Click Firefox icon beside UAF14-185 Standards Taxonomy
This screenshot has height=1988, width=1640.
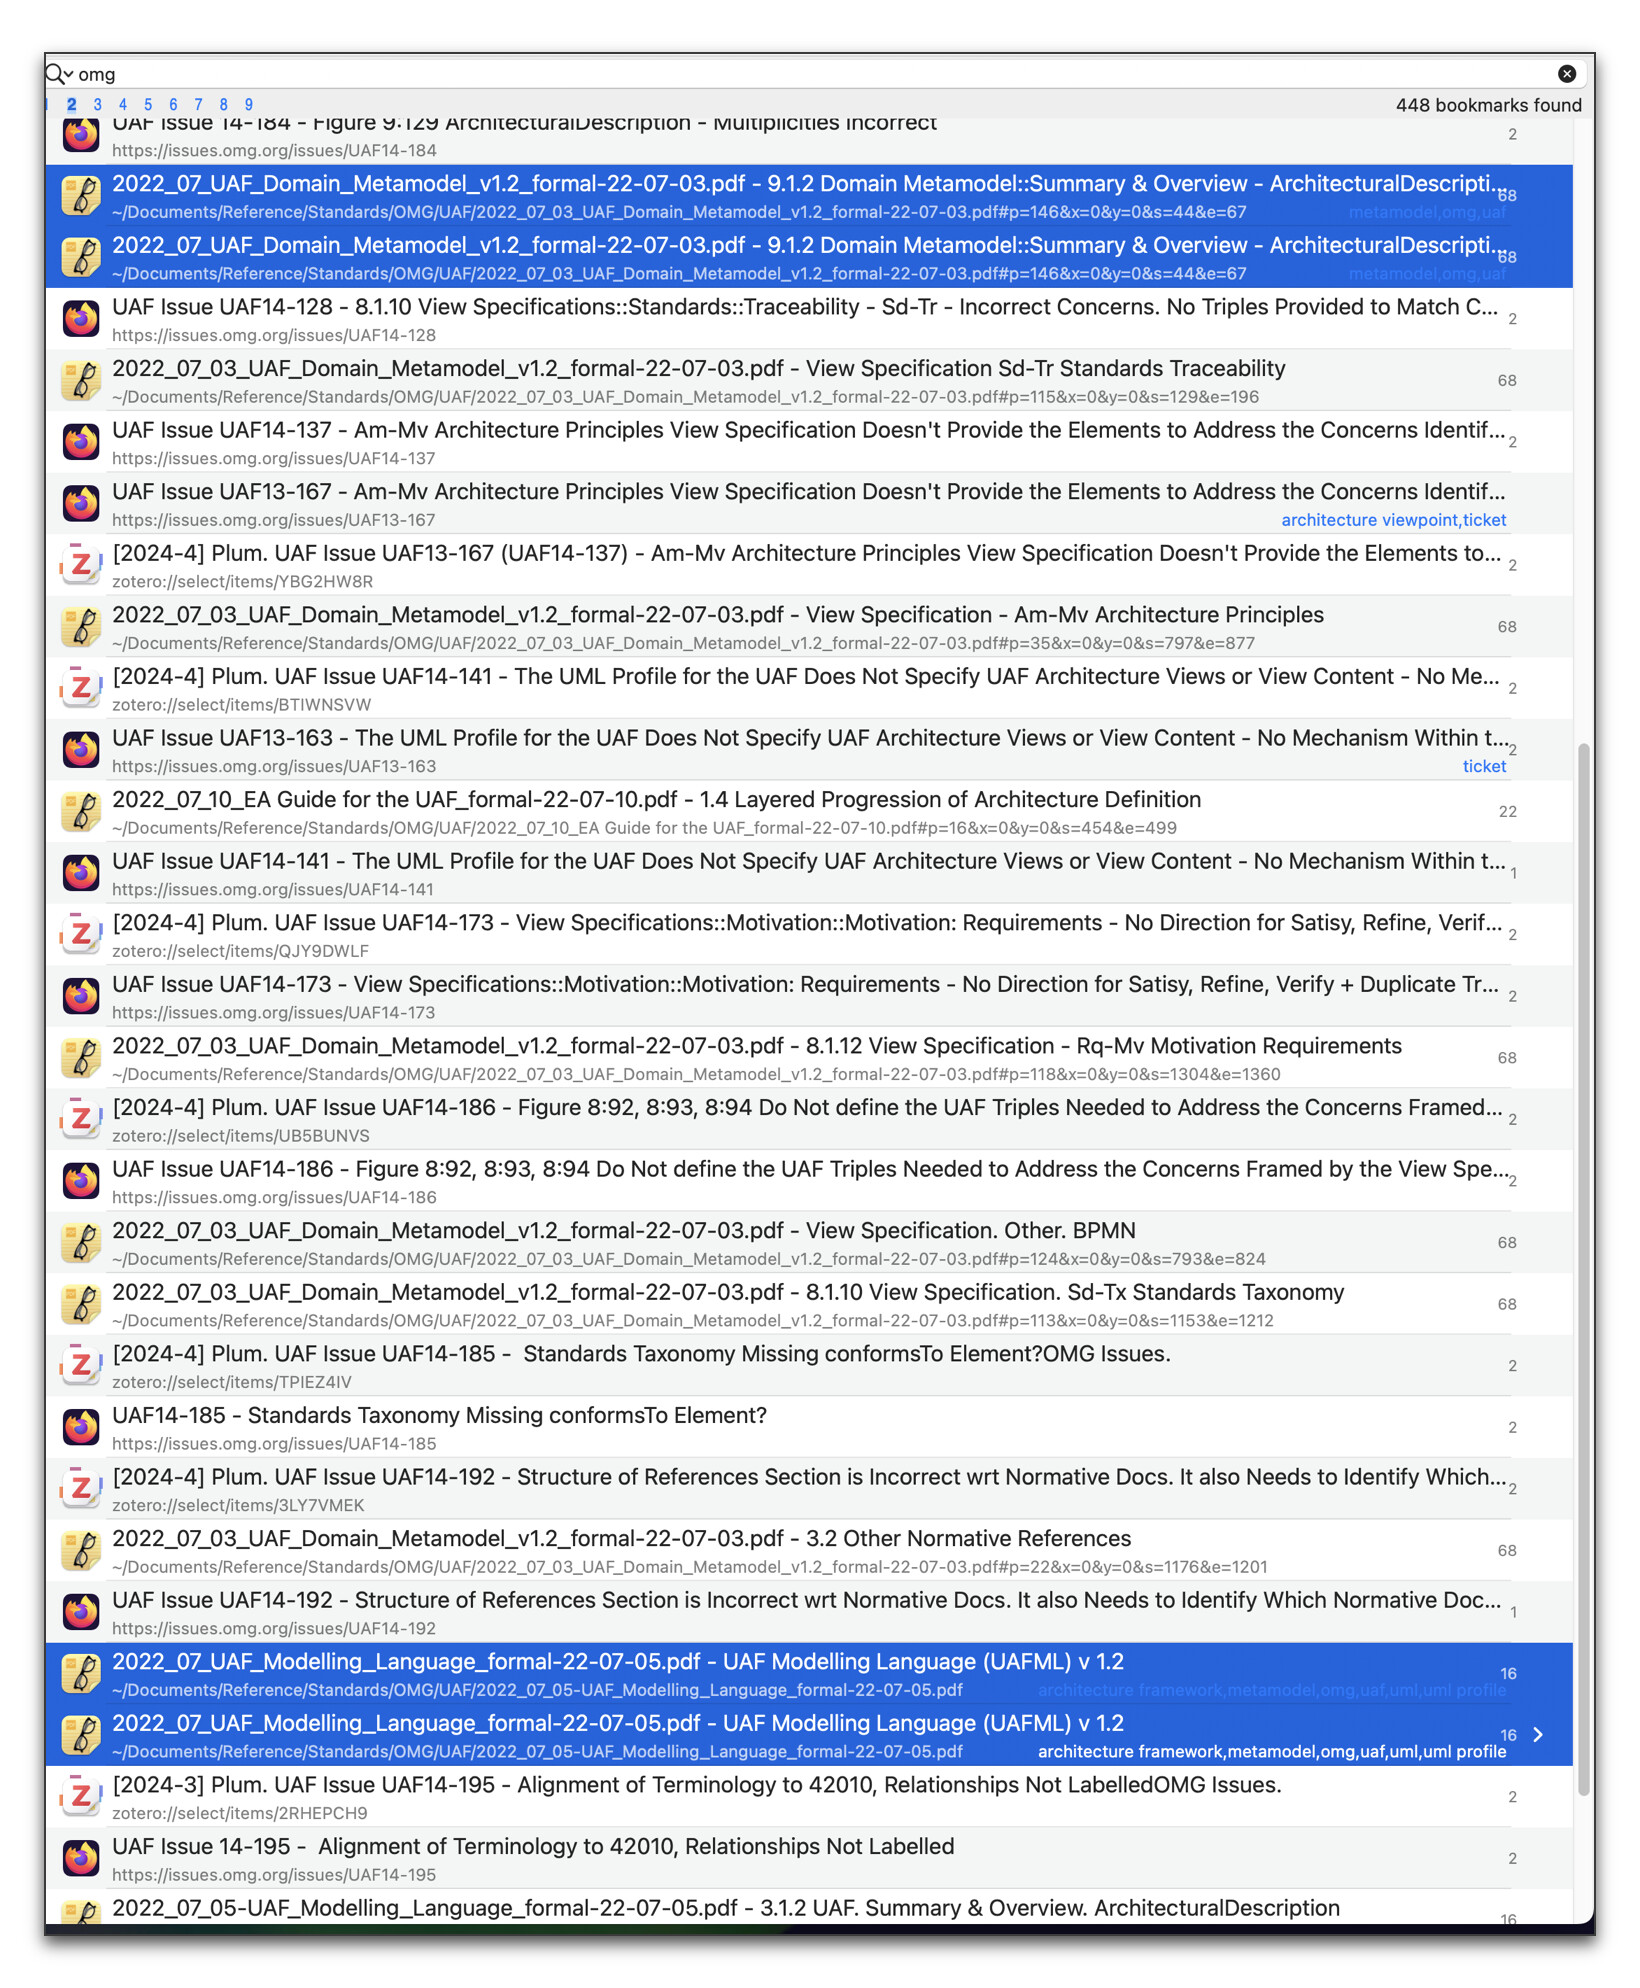pos(81,1427)
